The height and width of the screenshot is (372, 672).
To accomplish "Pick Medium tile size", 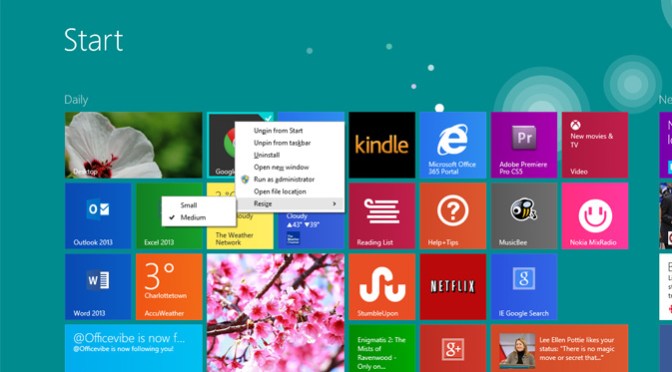I will pos(199,217).
